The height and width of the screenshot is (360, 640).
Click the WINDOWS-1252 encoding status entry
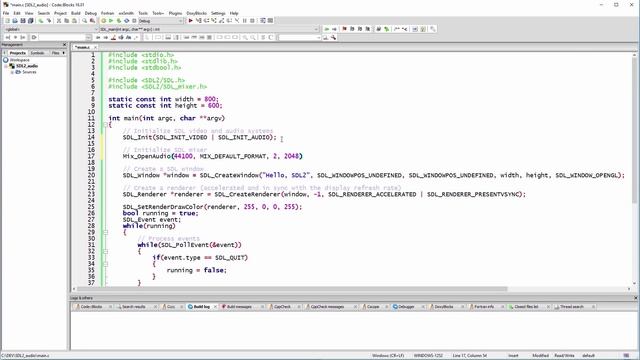(x=428, y=356)
